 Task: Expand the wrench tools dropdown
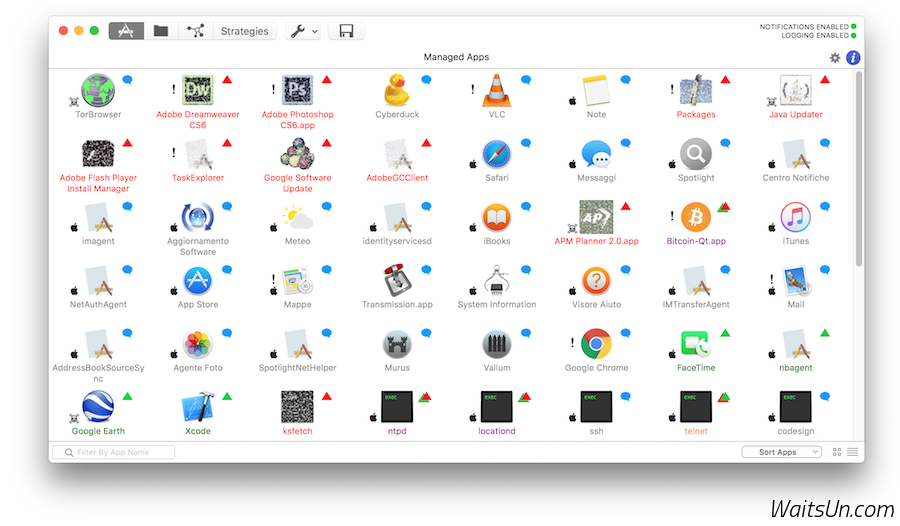point(303,31)
